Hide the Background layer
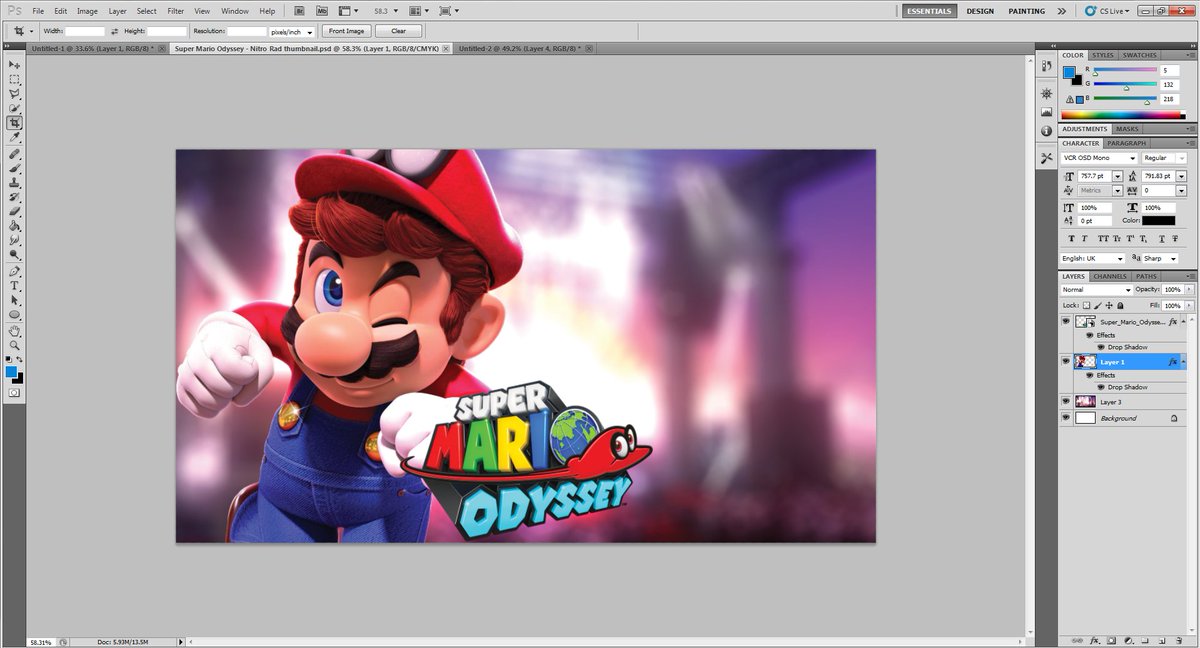This screenshot has height=648, width=1200. point(1066,418)
